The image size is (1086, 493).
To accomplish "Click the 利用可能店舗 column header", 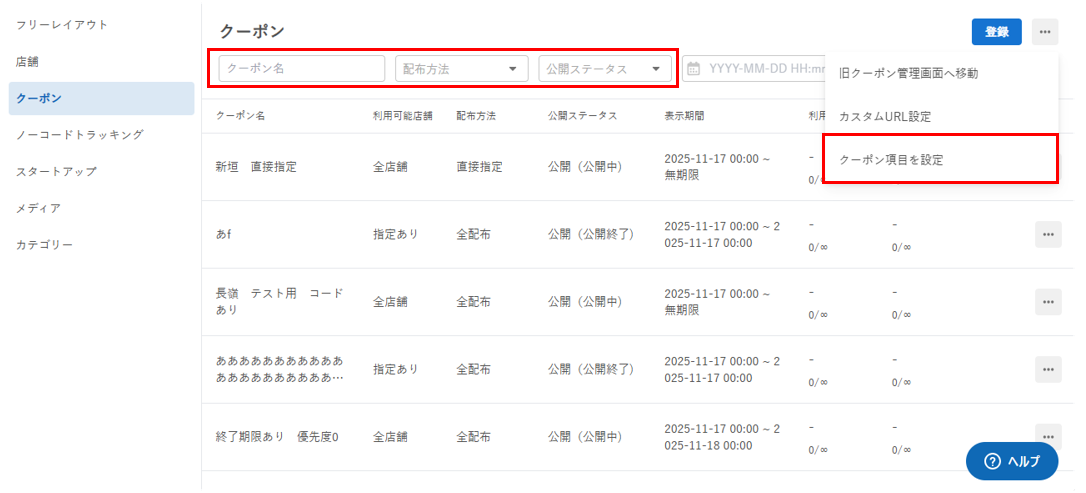I will pyautogui.click(x=402, y=116).
